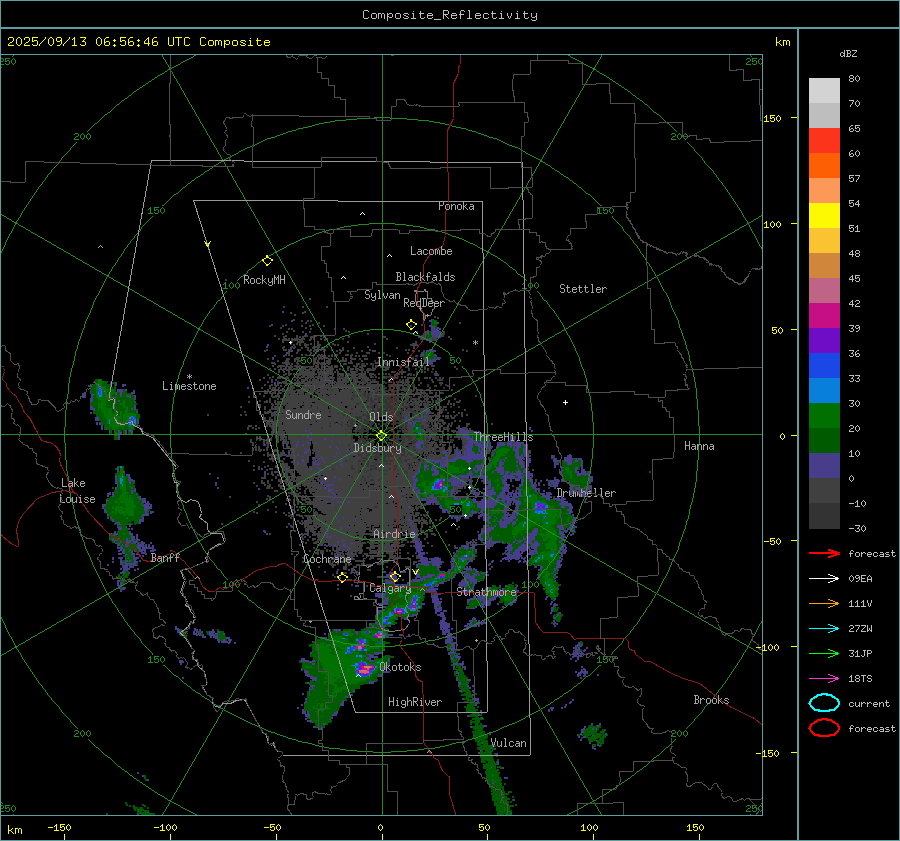Select the Airdrie label on the map

tap(394, 534)
